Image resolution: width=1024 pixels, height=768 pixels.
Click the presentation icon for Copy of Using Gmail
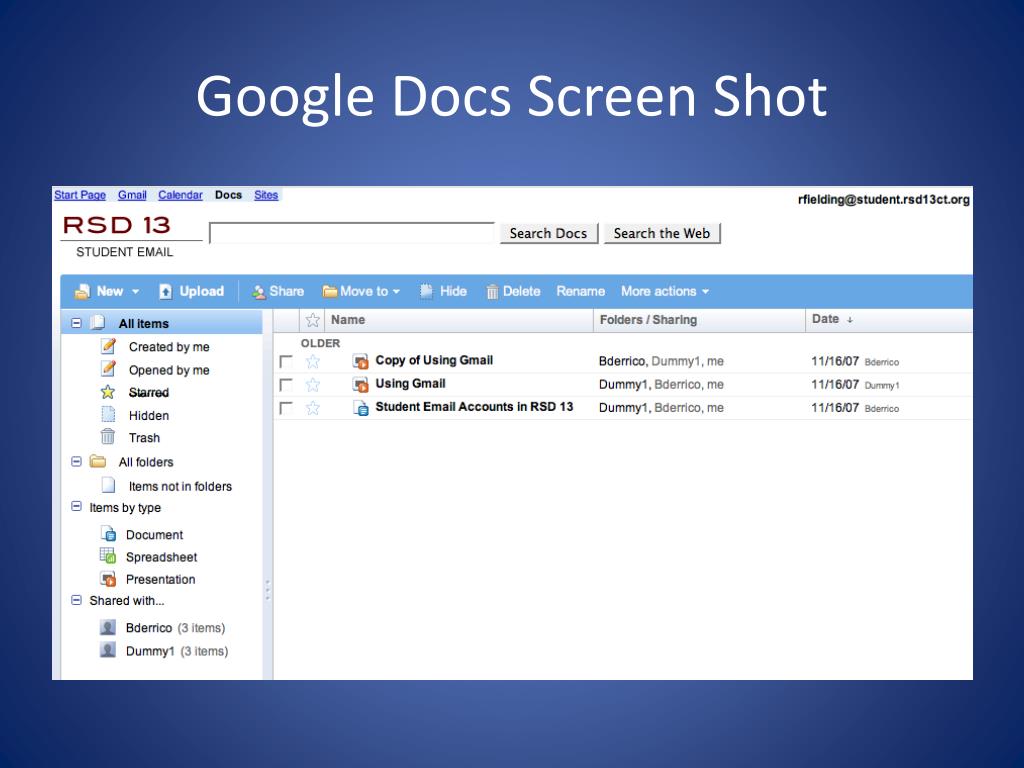(x=360, y=361)
